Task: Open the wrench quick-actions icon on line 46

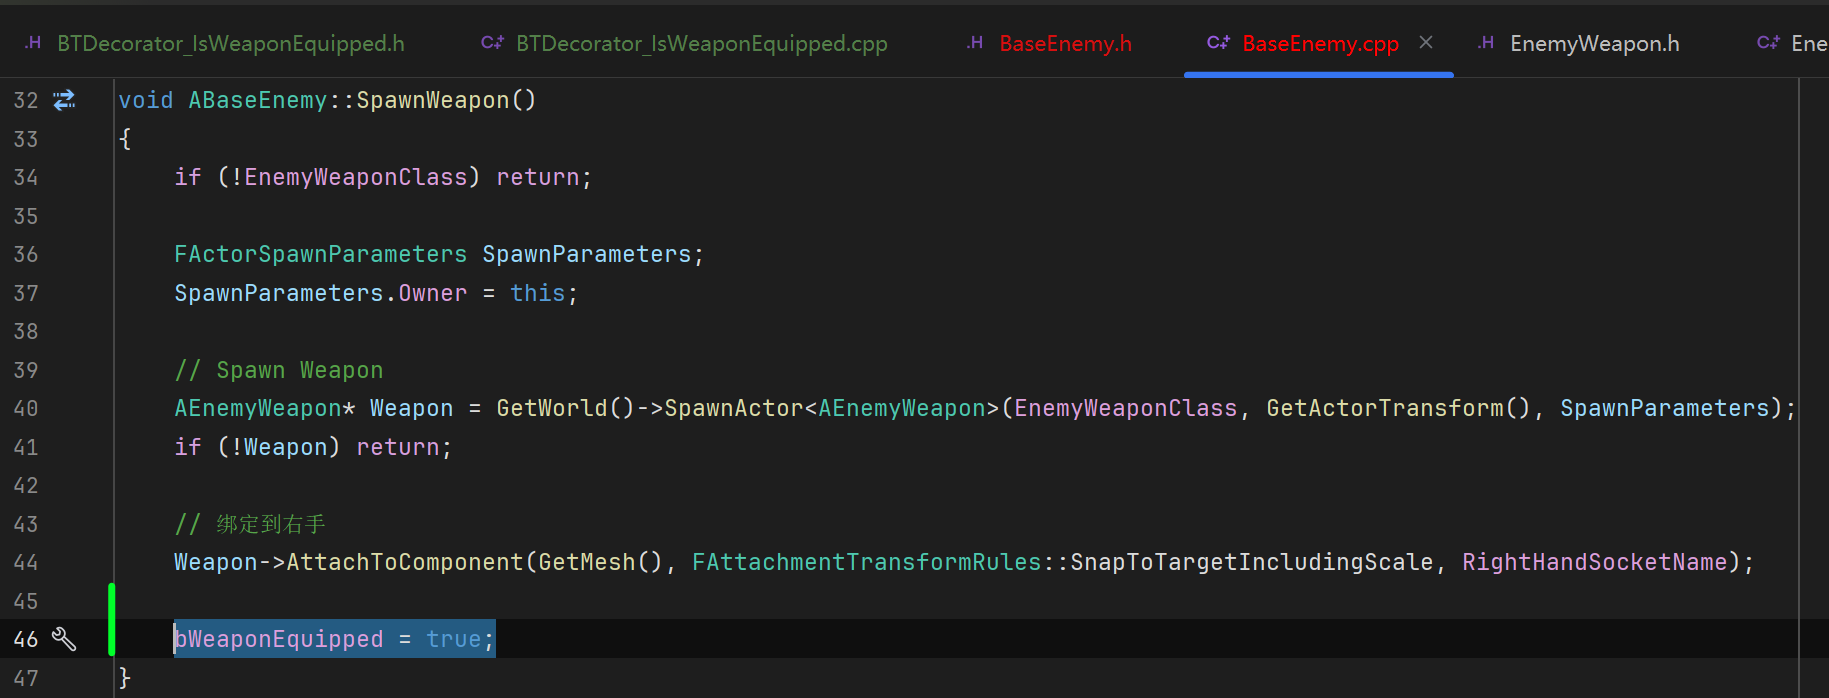Action: [64, 639]
